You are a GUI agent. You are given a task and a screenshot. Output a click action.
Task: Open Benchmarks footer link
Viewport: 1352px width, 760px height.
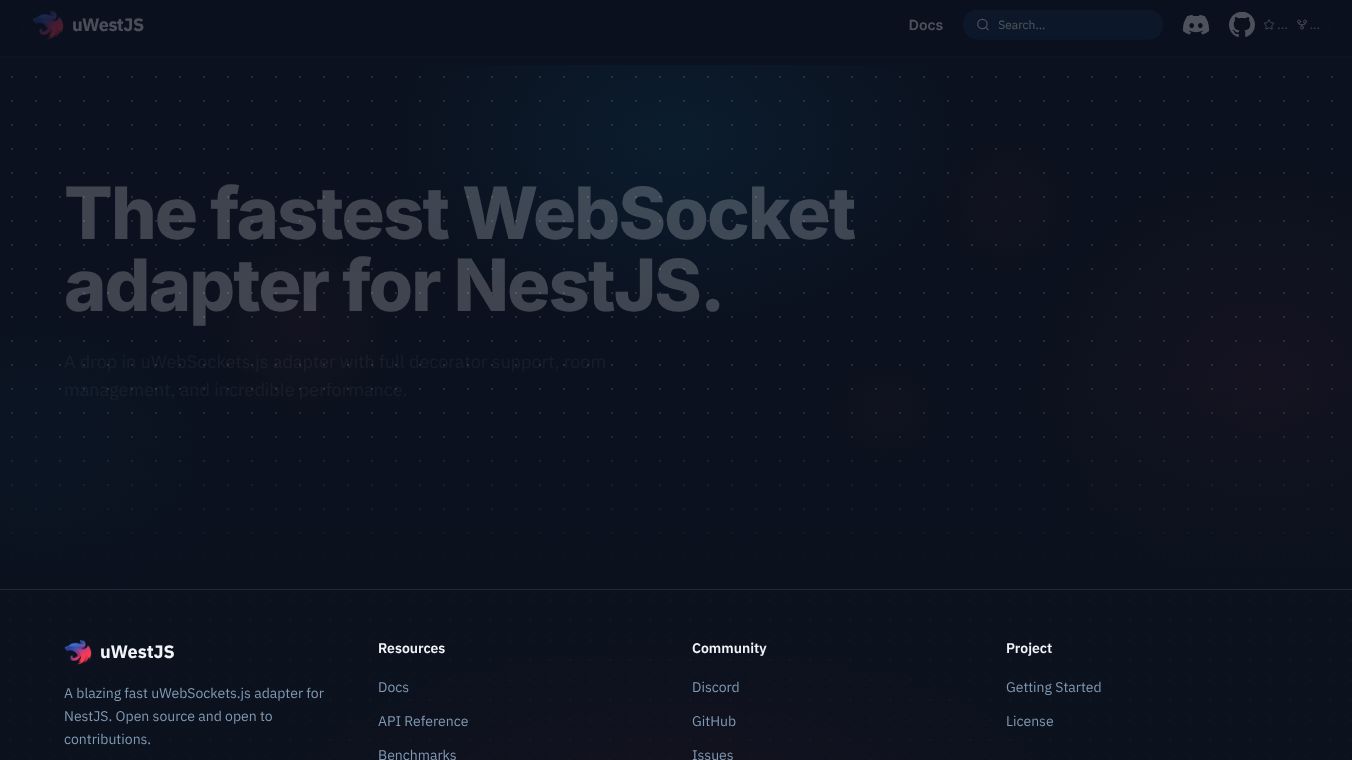(417, 753)
